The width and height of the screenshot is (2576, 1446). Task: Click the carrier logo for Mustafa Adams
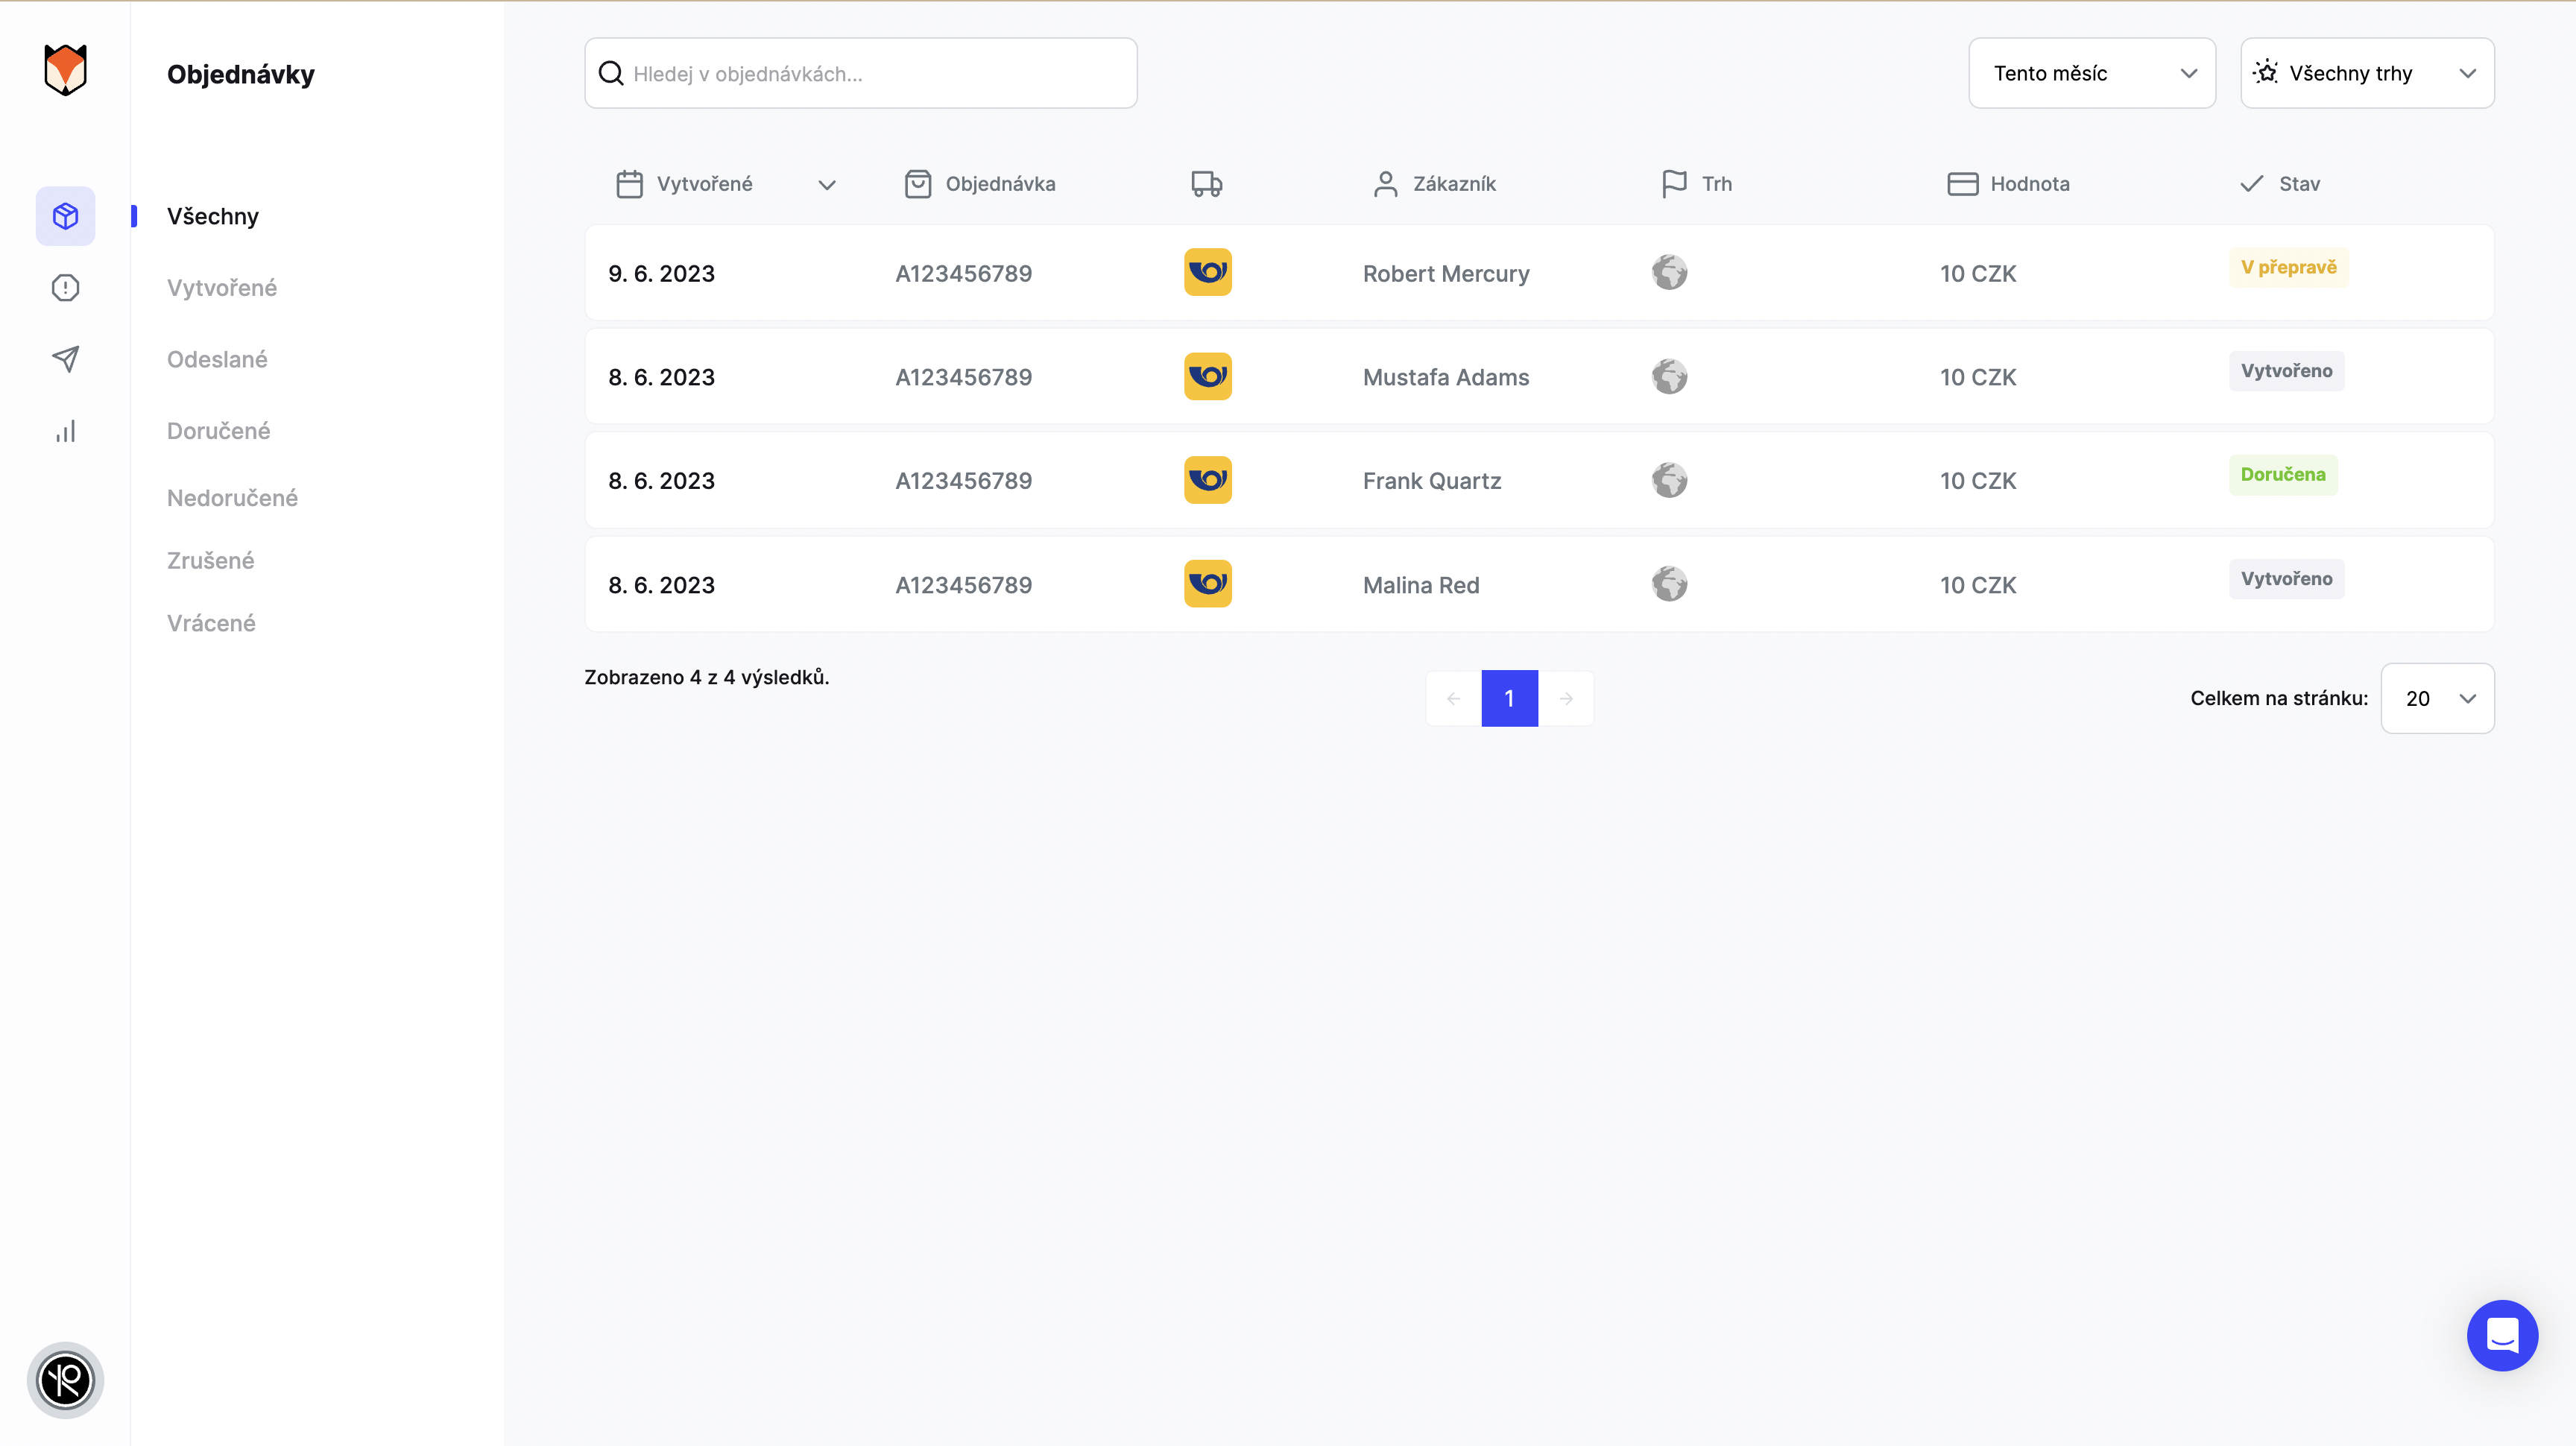point(1208,376)
